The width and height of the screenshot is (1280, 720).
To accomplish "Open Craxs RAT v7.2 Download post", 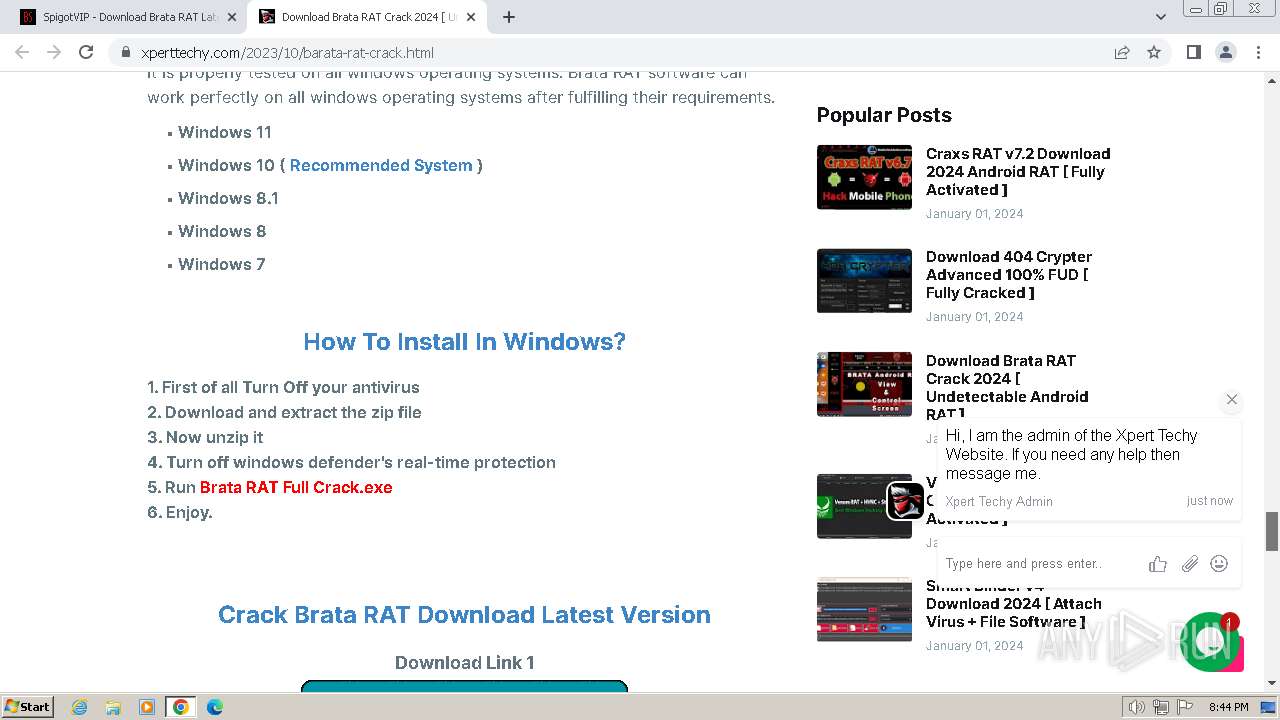I will click(x=1018, y=171).
